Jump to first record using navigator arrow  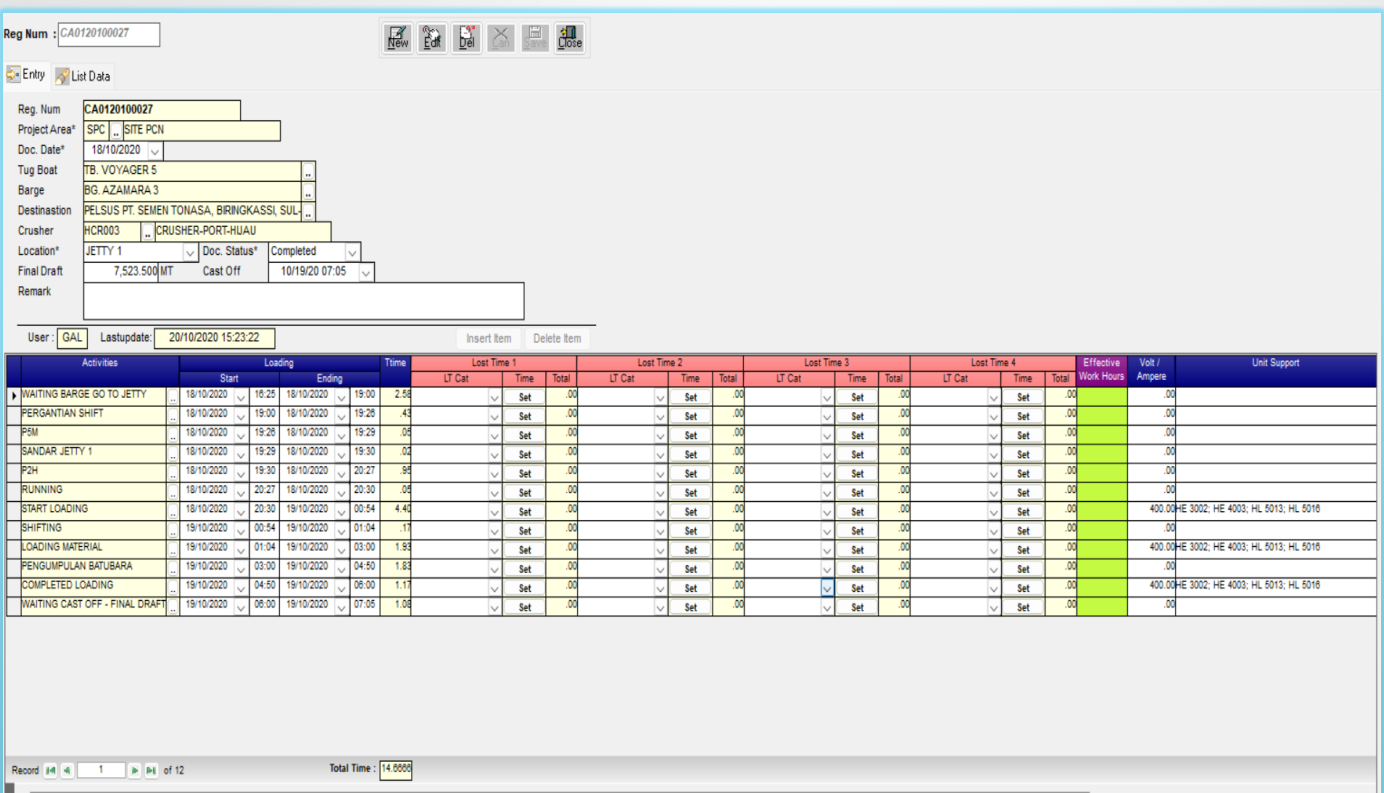tap(50, 770)
